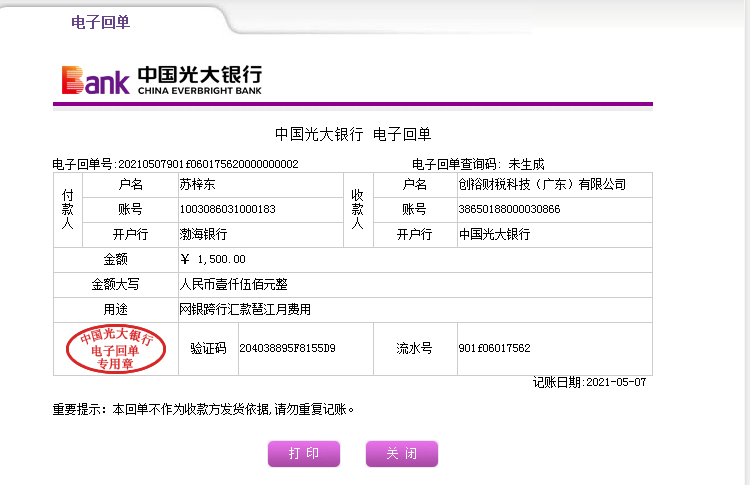Select payee account 38650188000030866
Screen dimensions: 750x485
(509, 209)
